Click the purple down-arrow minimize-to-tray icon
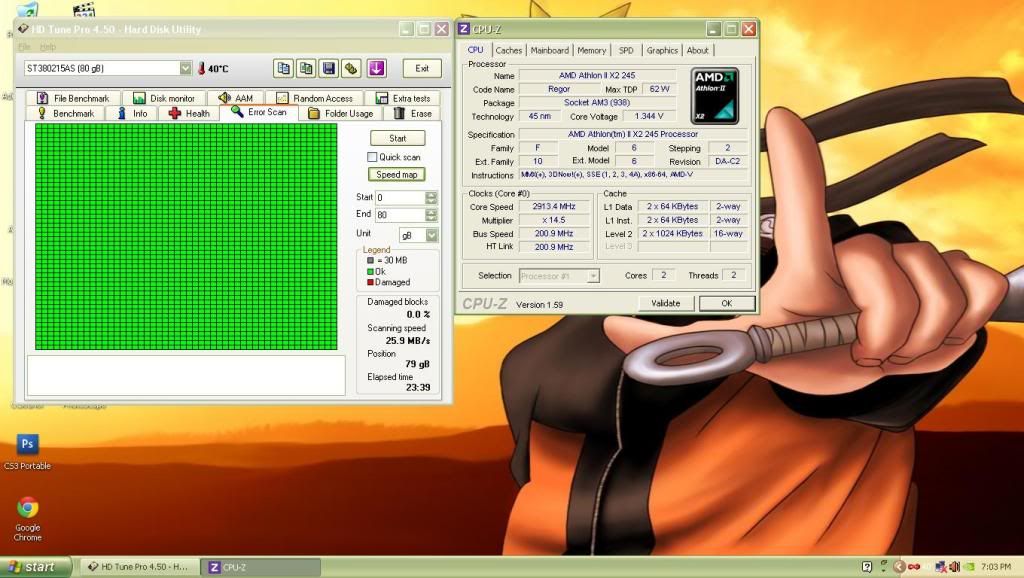This screenshot has height=578, width=1024. [376, 68]
